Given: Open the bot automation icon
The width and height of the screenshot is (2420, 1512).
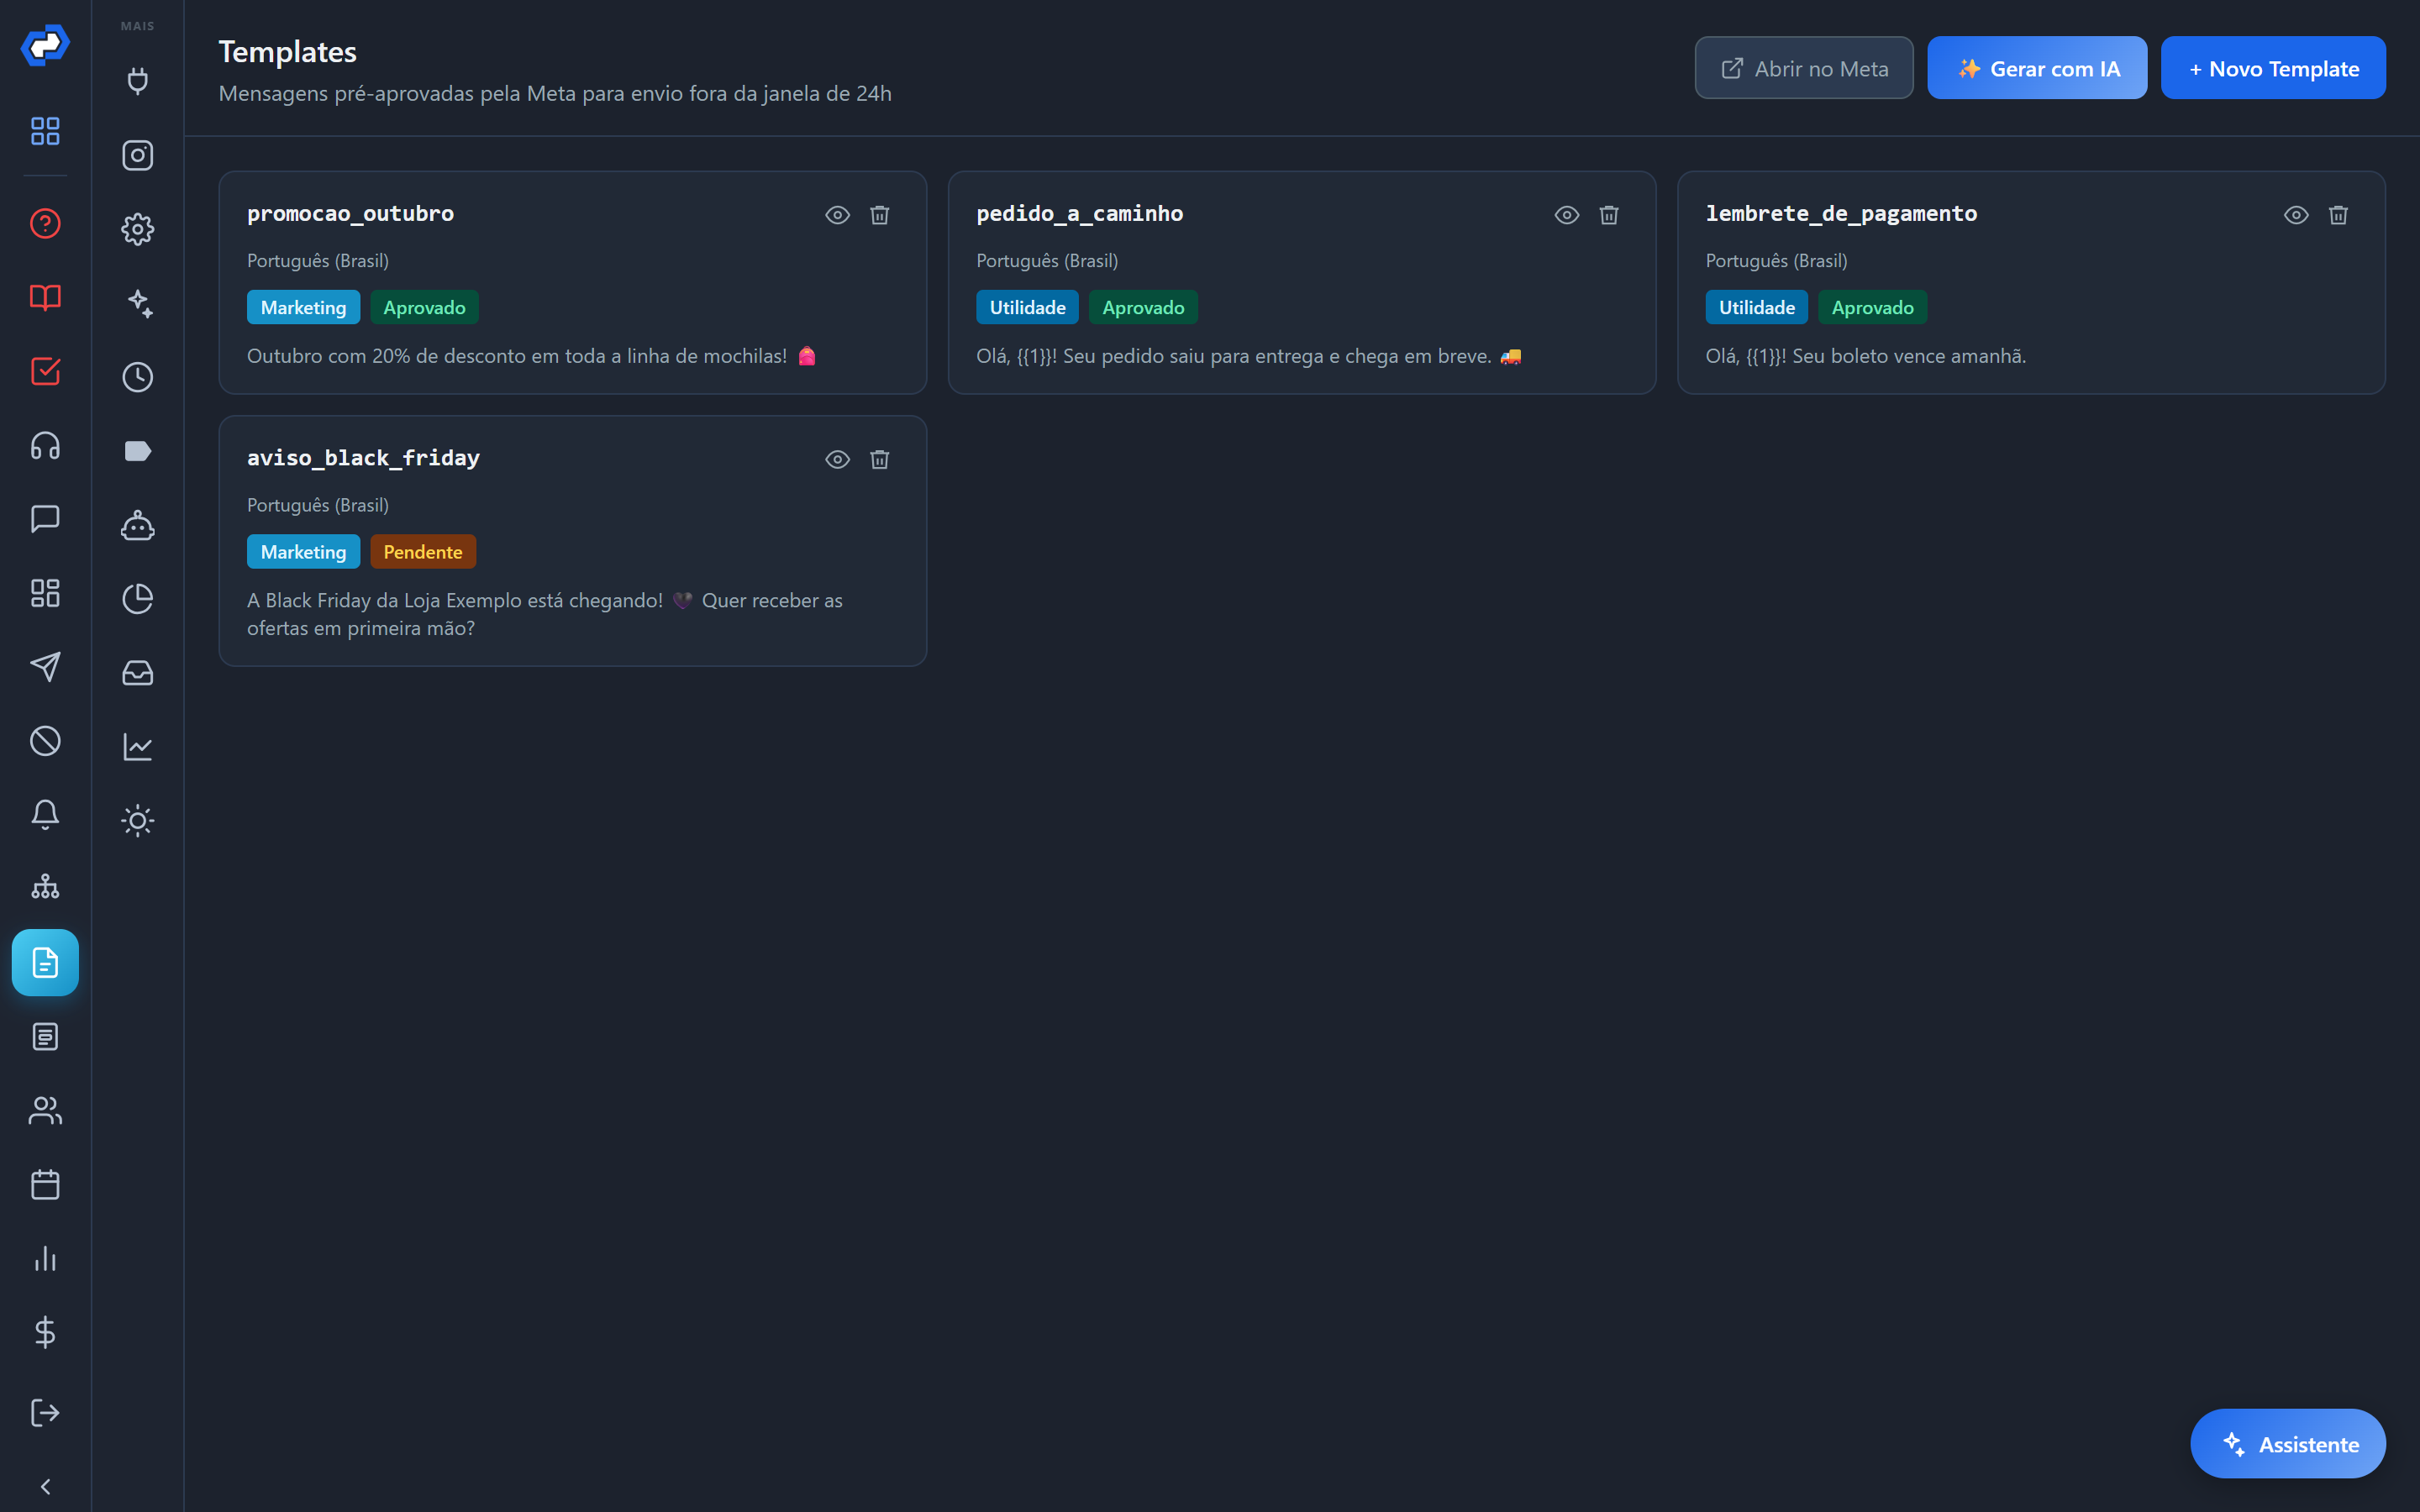Looking at the screenshot, I should pos(137,525).
